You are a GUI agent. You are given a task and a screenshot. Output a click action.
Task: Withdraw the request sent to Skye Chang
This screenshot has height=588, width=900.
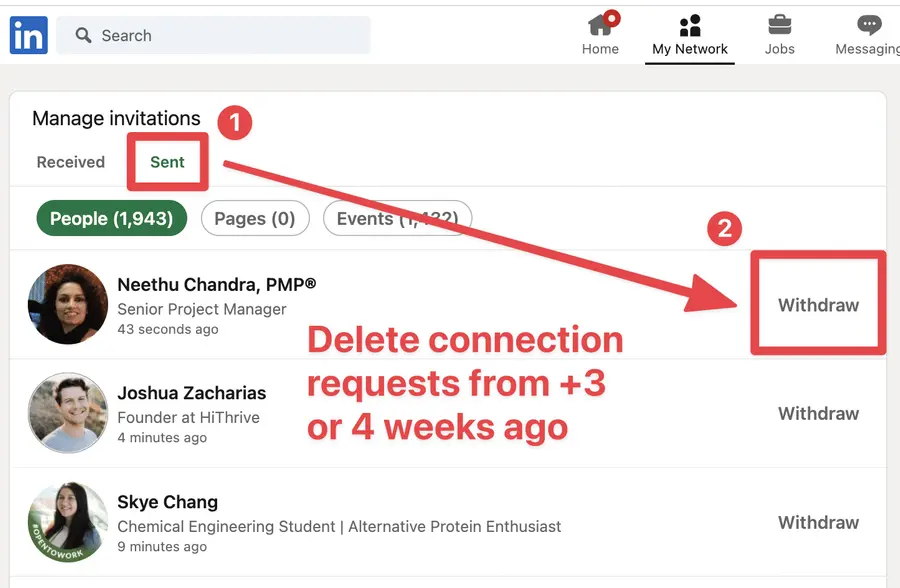818,522
